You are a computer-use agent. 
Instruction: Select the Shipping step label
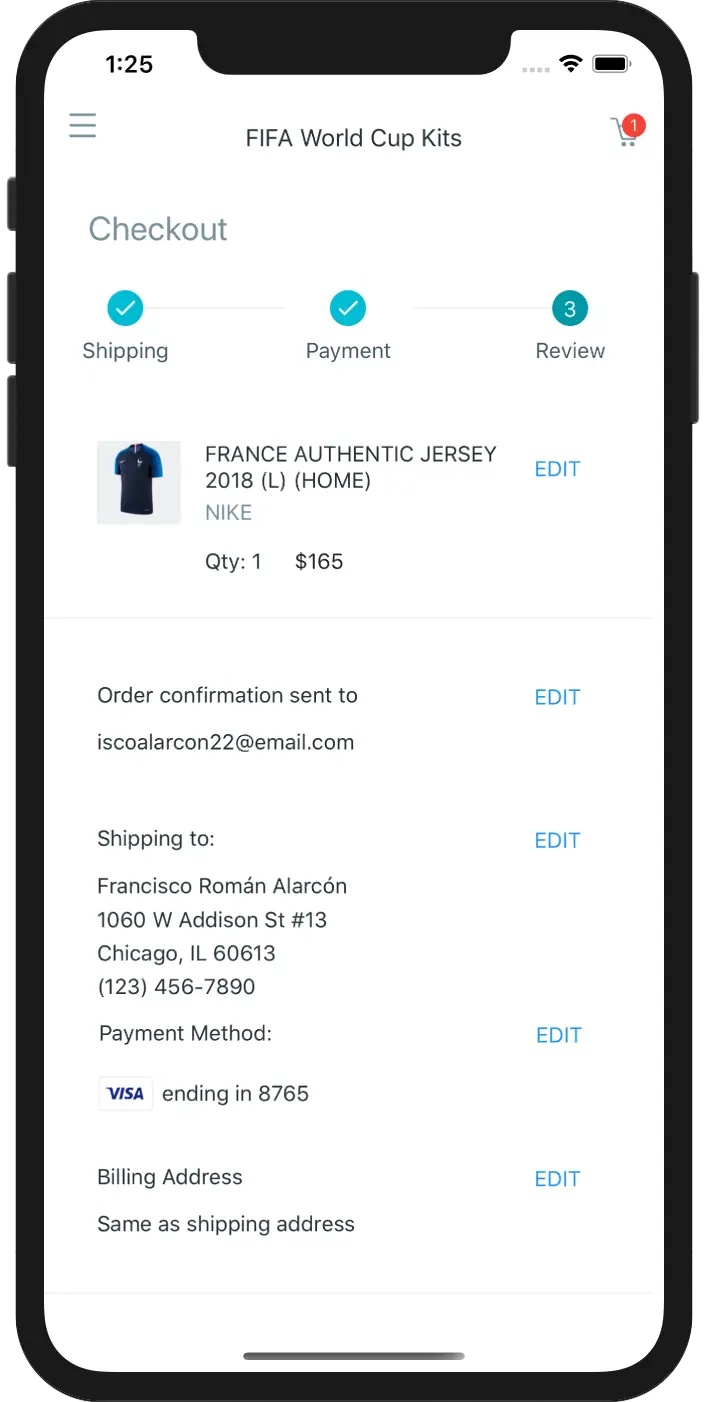click(x=125, y=351)
